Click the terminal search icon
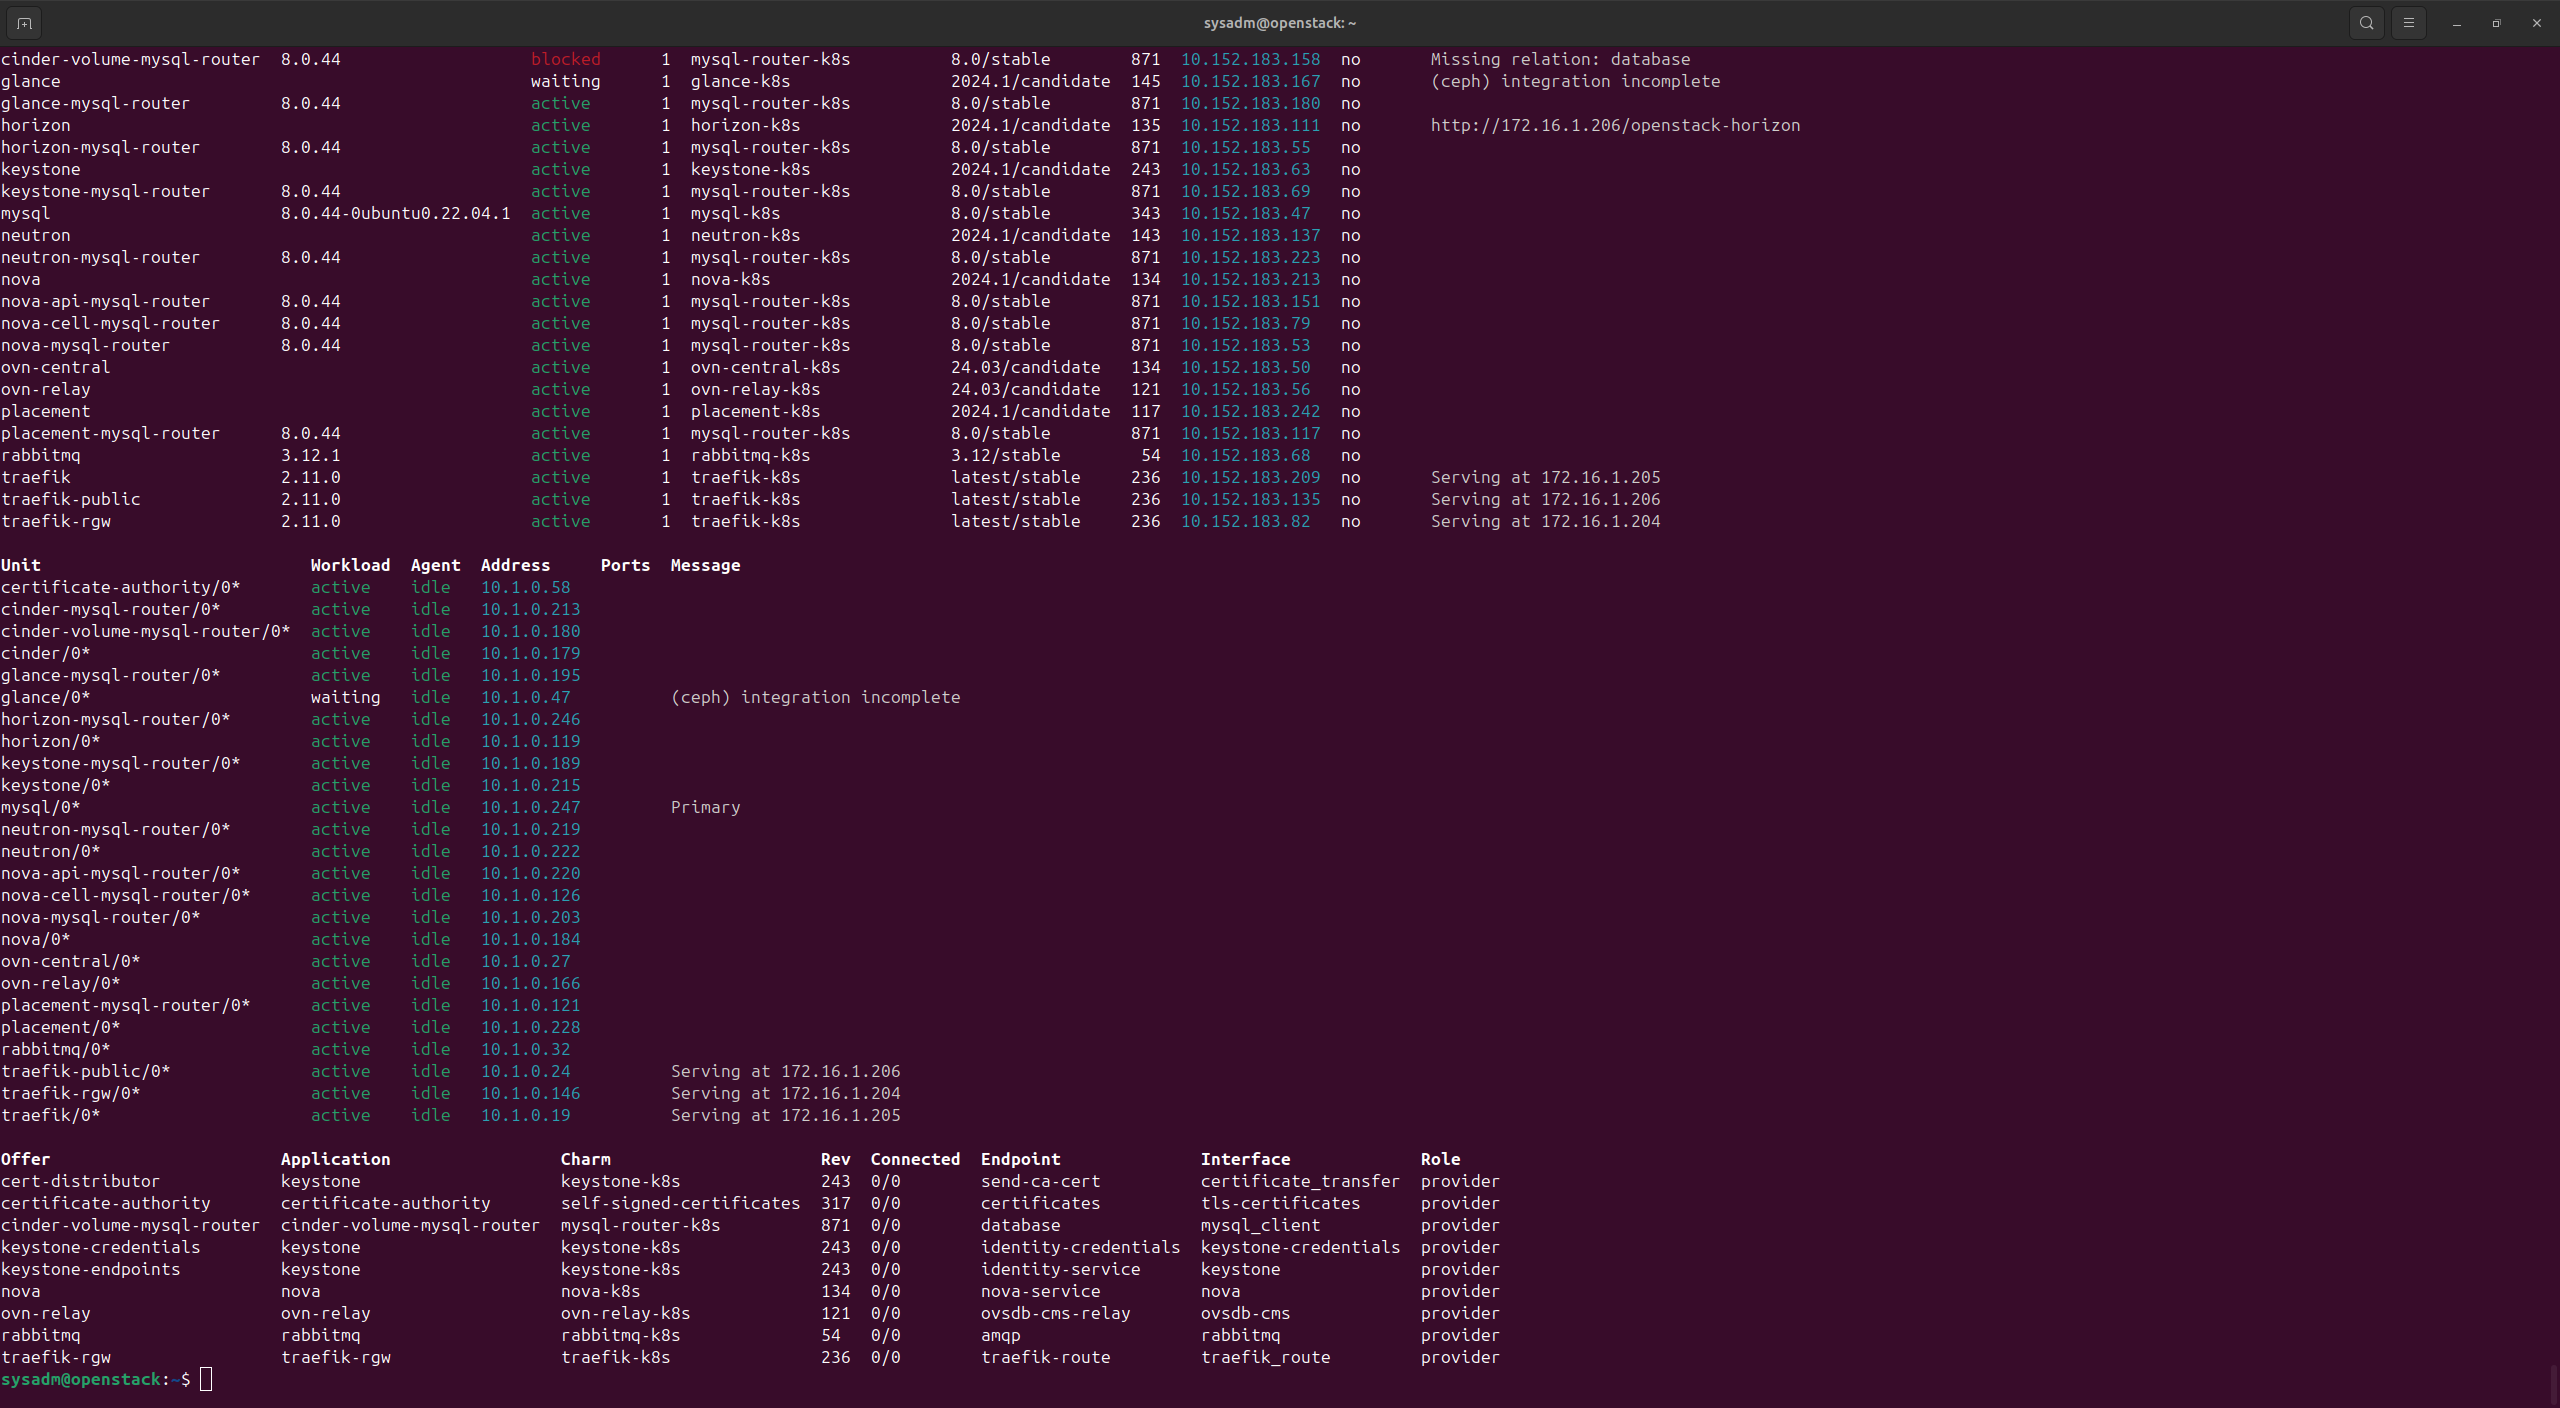This screenshot has height=1408, width=2560. tap(2366, 22)
